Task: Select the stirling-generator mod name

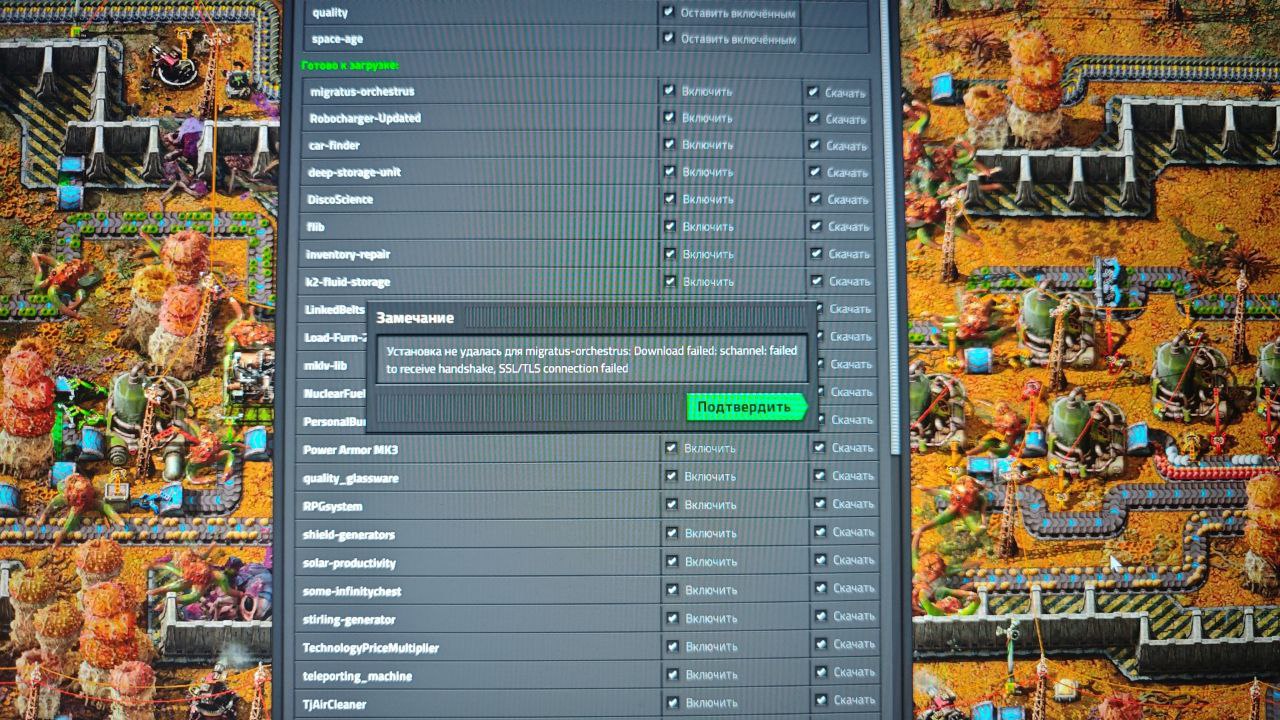Action: [349, 620]
